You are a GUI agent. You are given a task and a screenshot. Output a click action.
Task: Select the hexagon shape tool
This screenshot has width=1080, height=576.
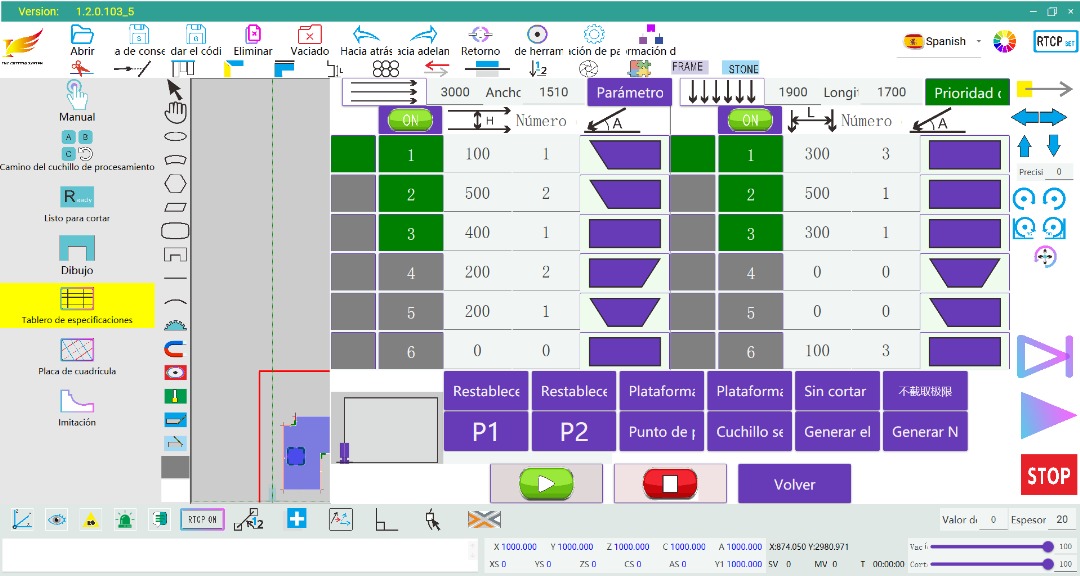(175, 183)
